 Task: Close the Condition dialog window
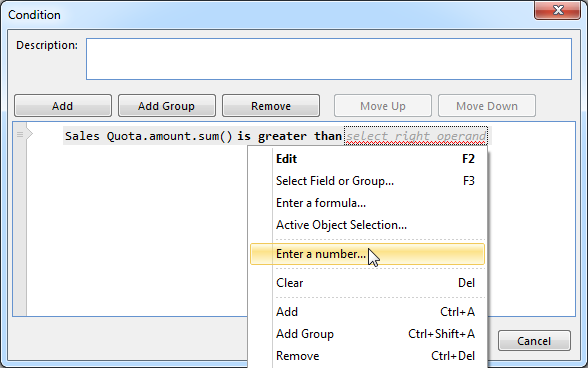557,10
